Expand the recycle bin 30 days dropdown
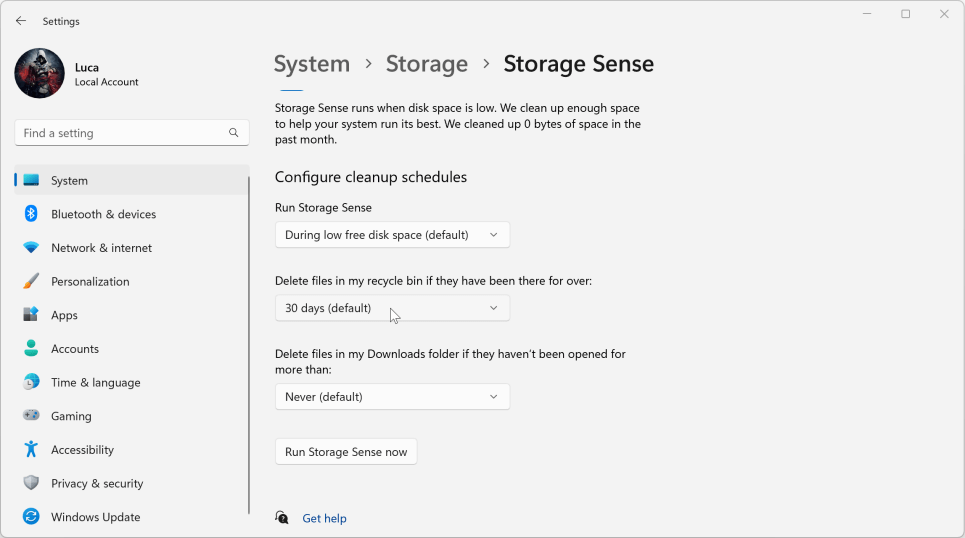The image size is (965, 538). [392, 308]
